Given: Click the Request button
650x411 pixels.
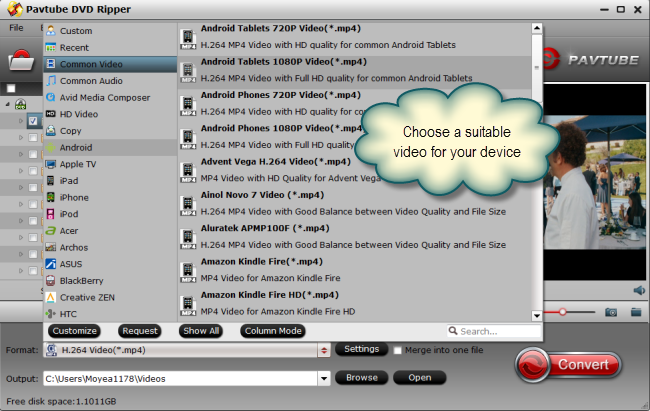Looking at the screenshot, I should [140, 331].
